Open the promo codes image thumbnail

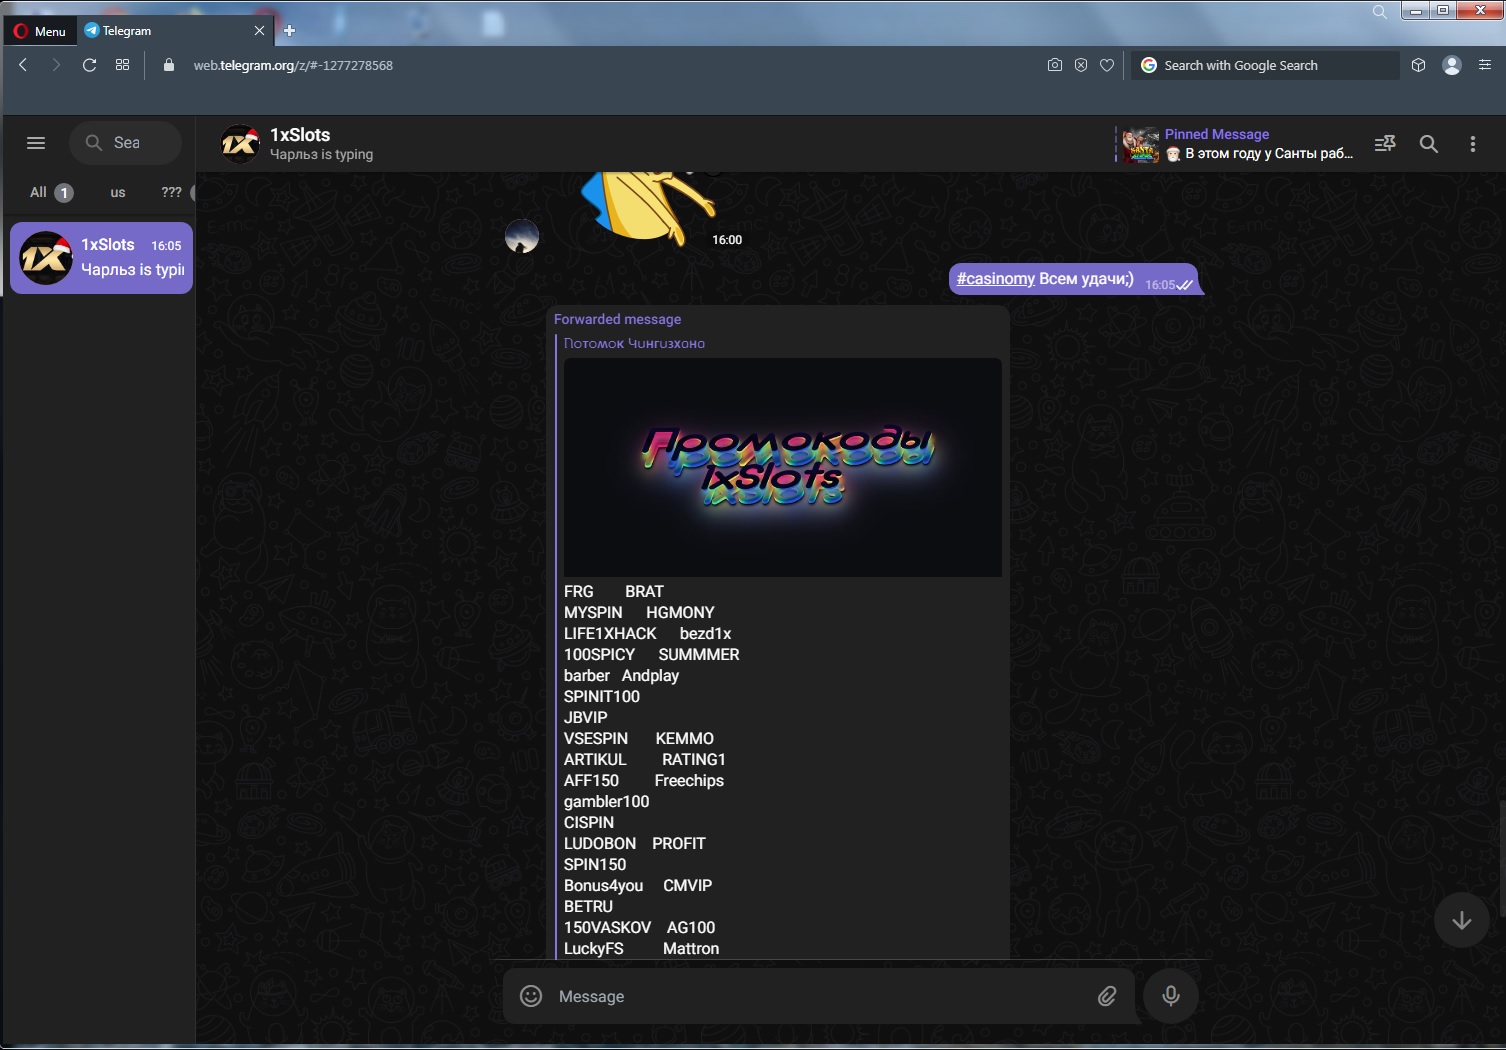click(x=782, y=467)
